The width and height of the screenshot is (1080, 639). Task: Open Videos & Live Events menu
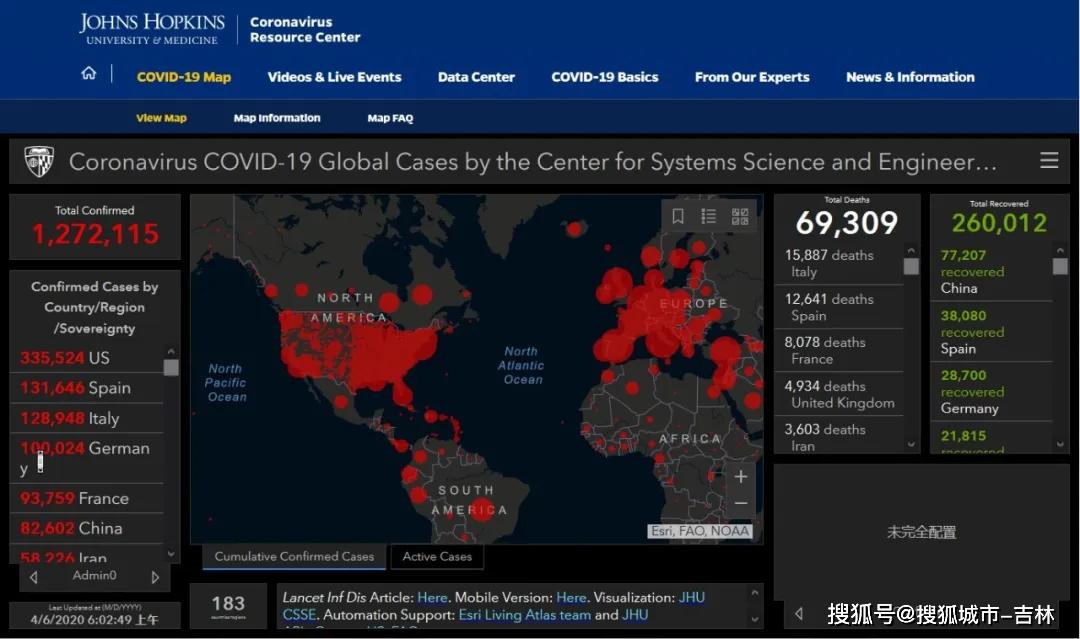coord(334,77)
